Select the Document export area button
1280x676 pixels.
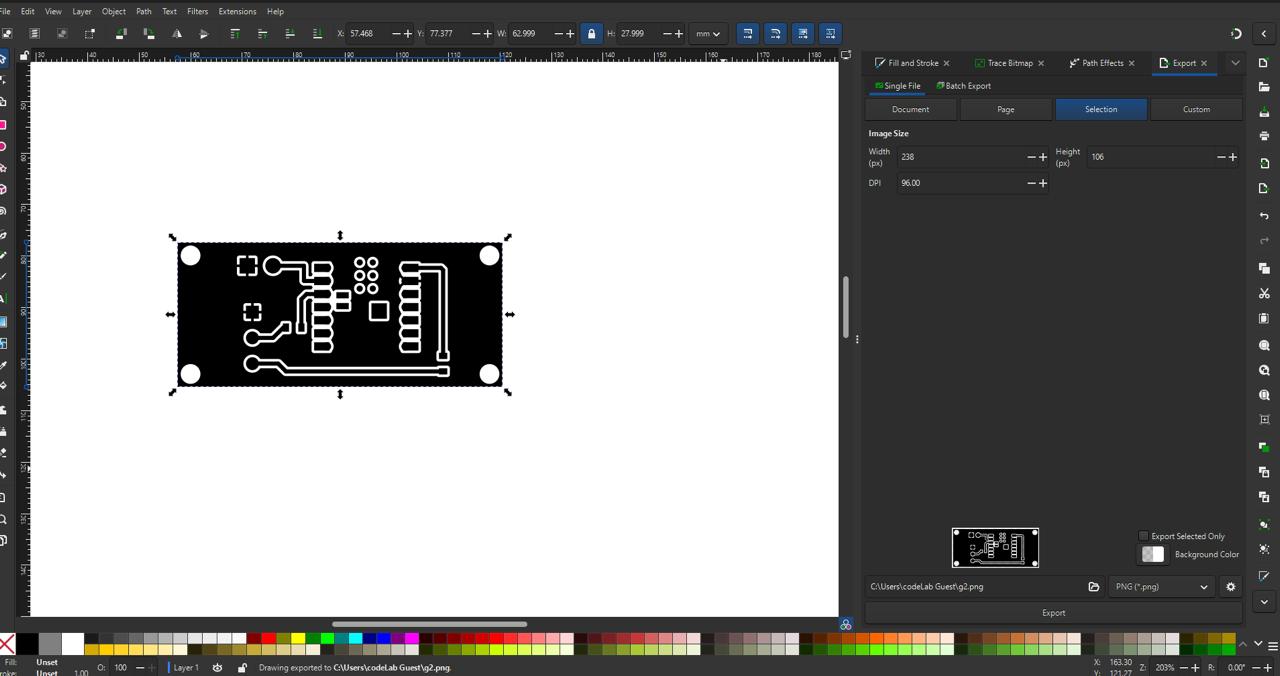(x=910, y=109)
